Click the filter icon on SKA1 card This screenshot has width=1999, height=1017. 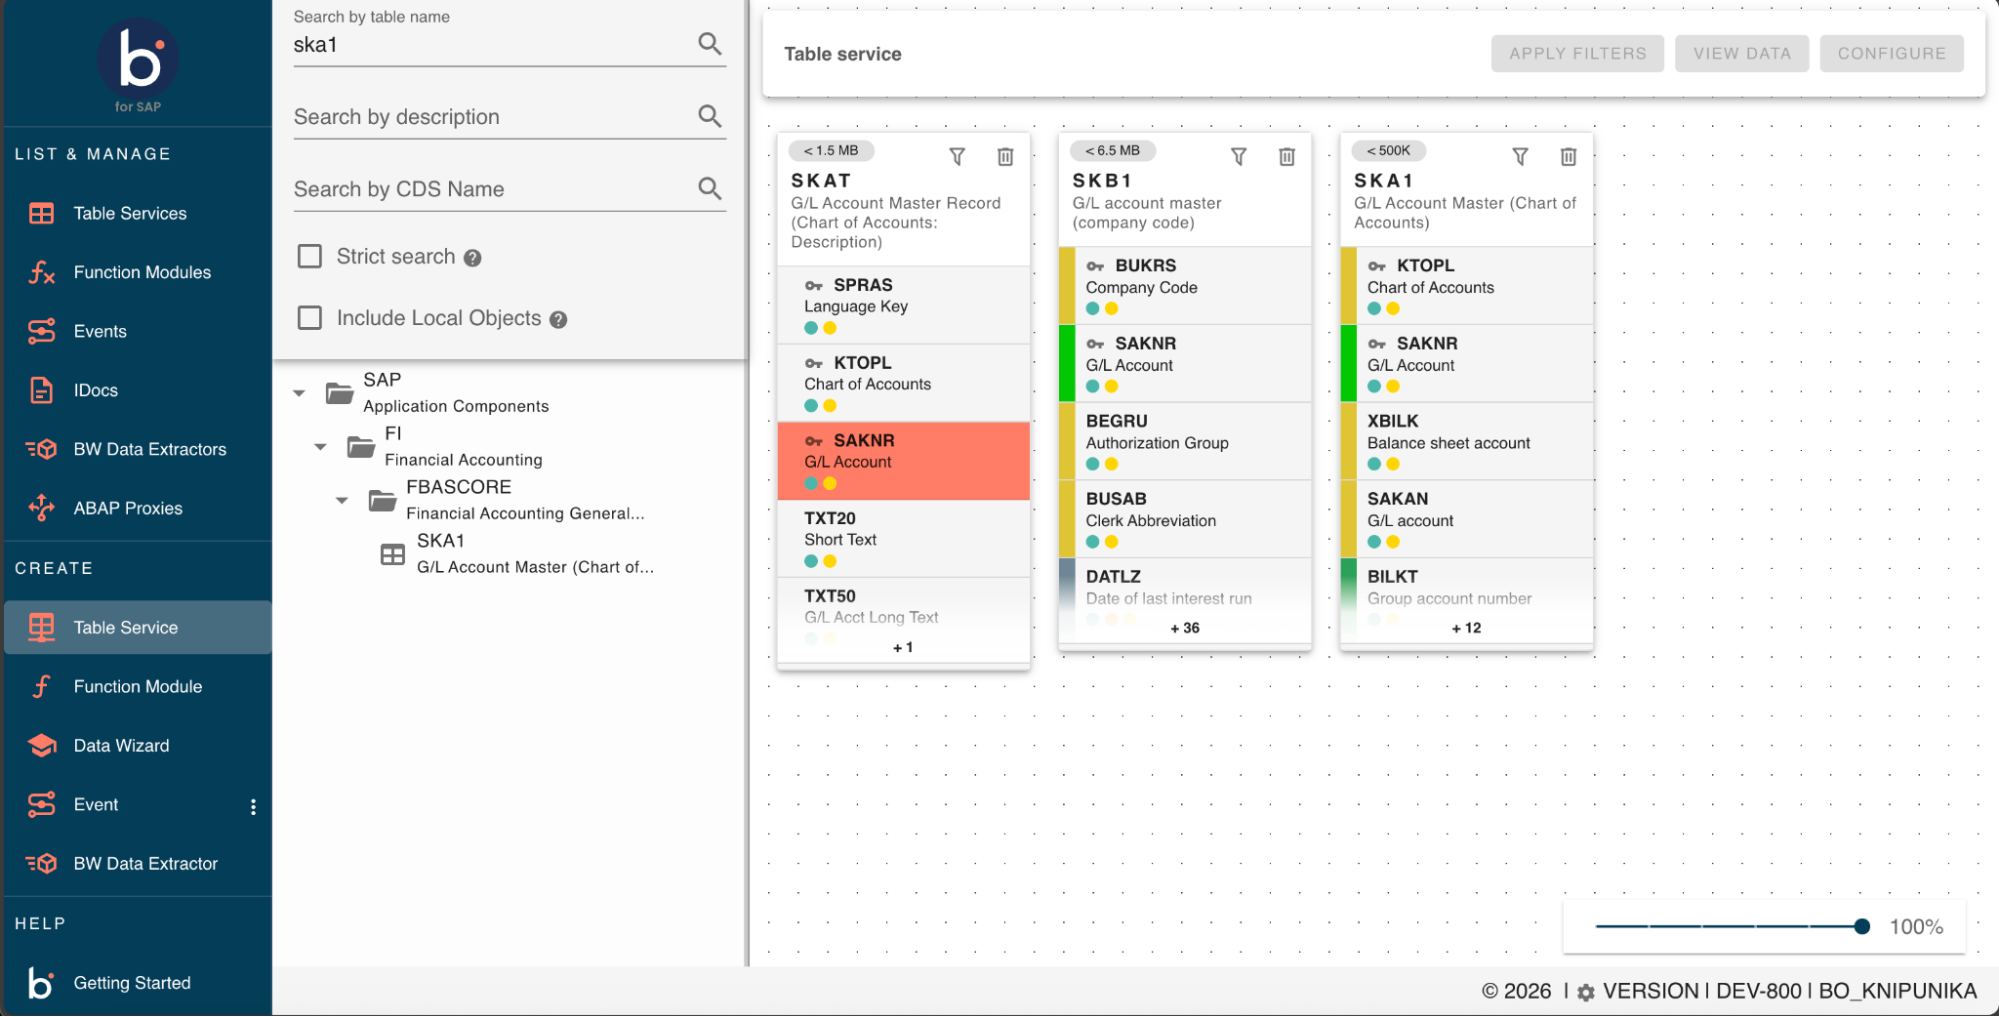(x=1520, y=157)
